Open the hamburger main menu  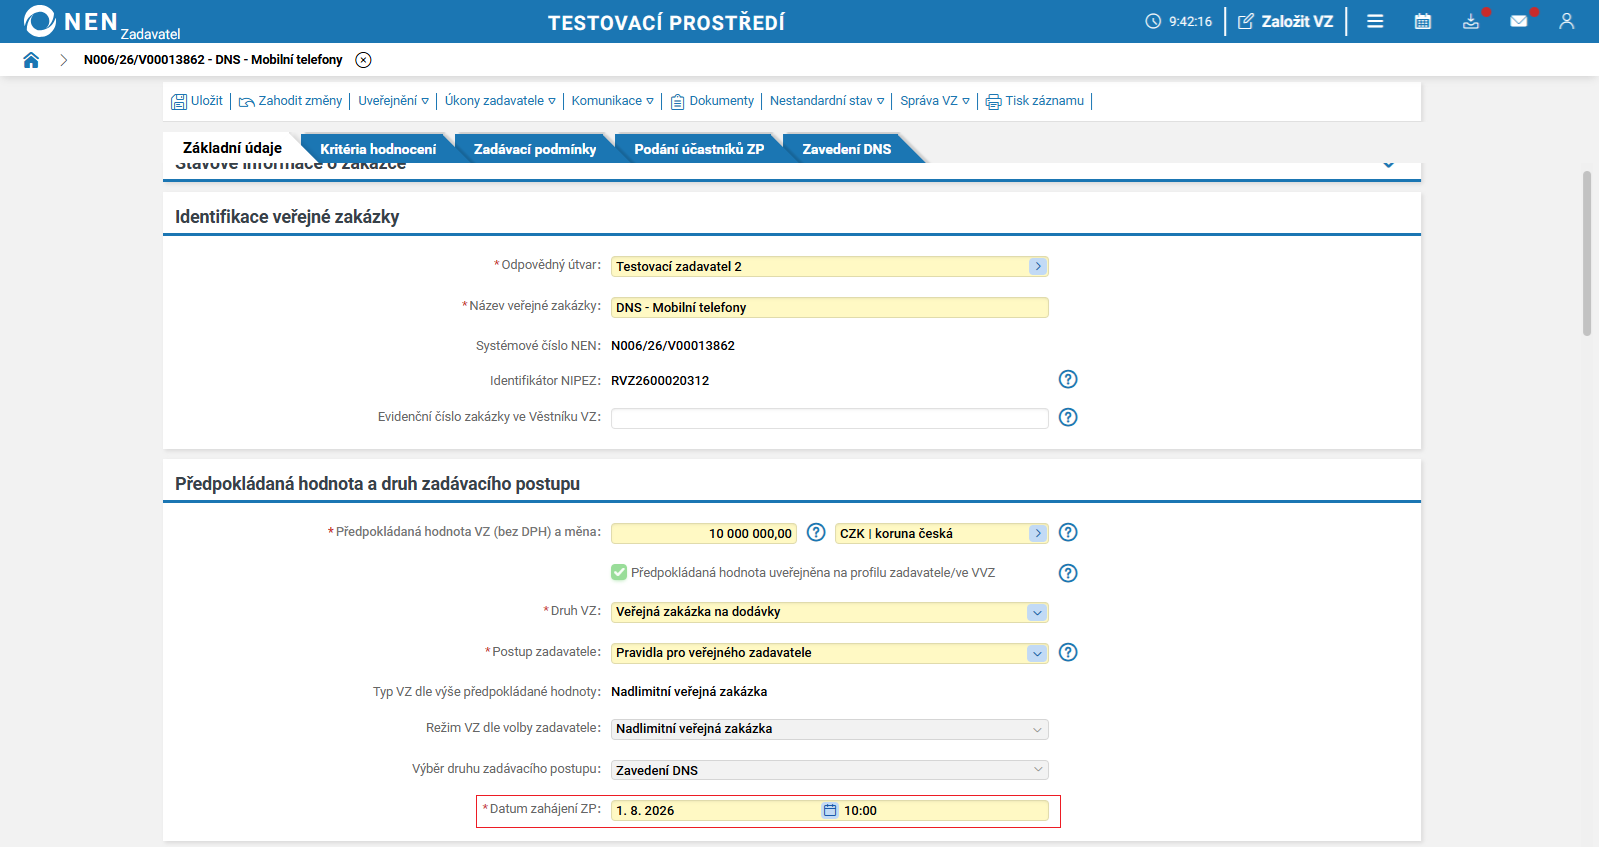point(1375,21)
